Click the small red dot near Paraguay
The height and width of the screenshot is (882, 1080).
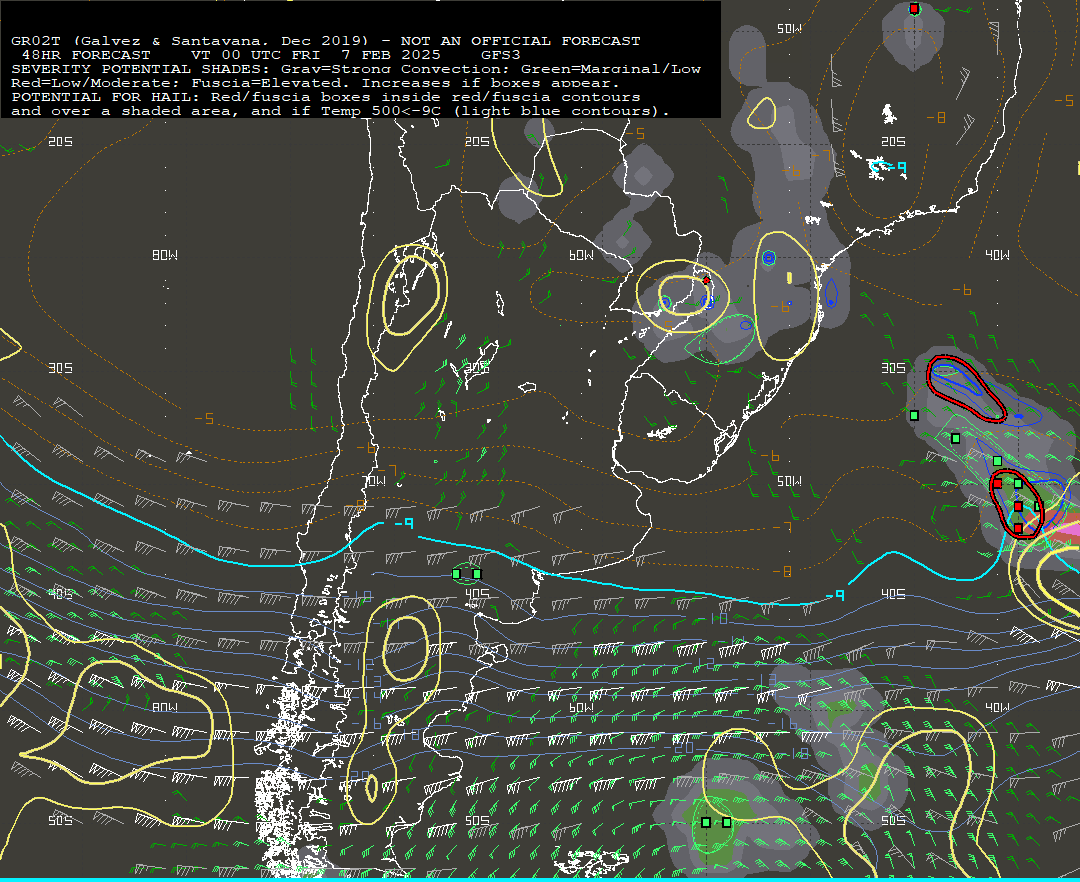(x=706, y=280)
